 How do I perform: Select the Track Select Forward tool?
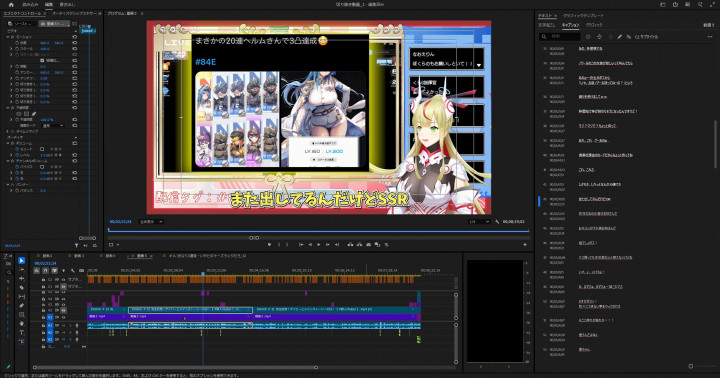pos(22,270)
